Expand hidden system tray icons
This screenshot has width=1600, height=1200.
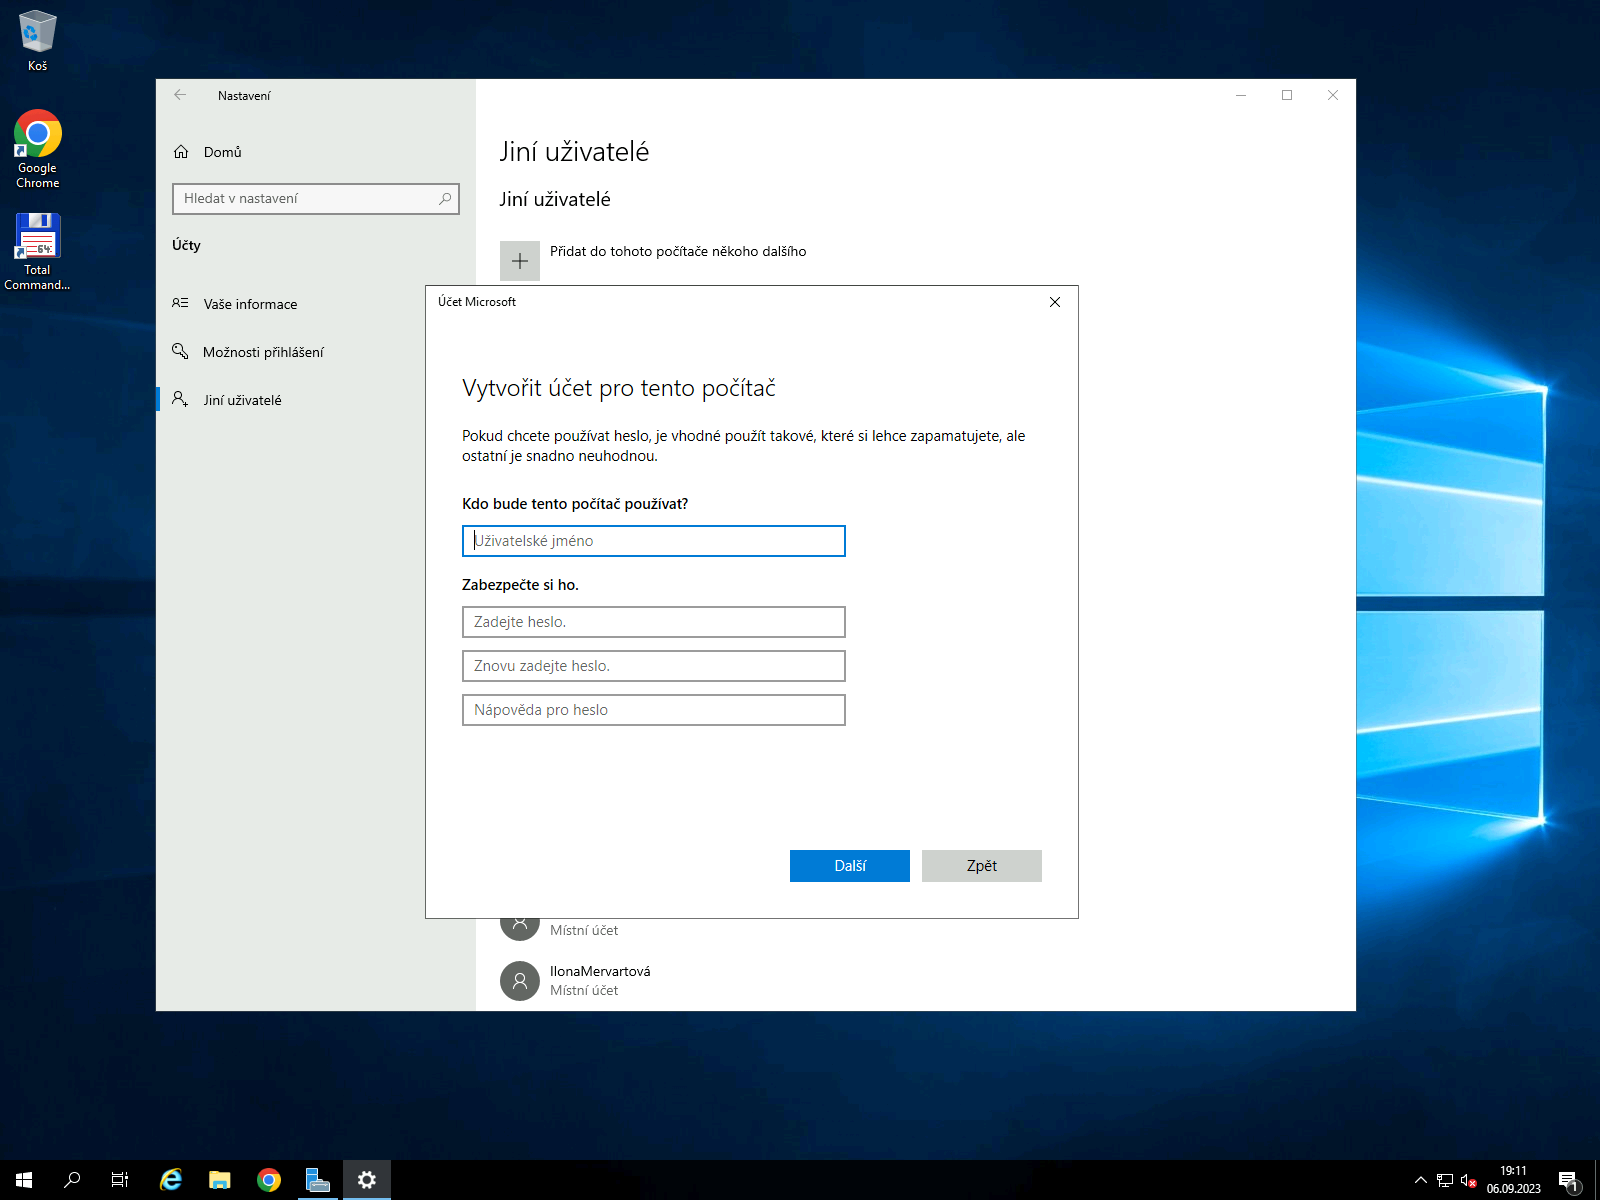1420,1179
